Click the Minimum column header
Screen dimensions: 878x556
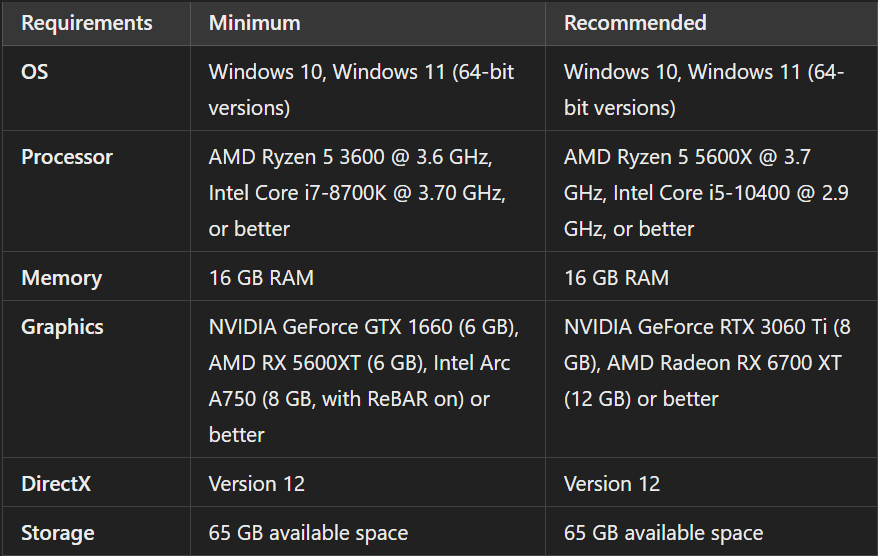coord(254,22)
